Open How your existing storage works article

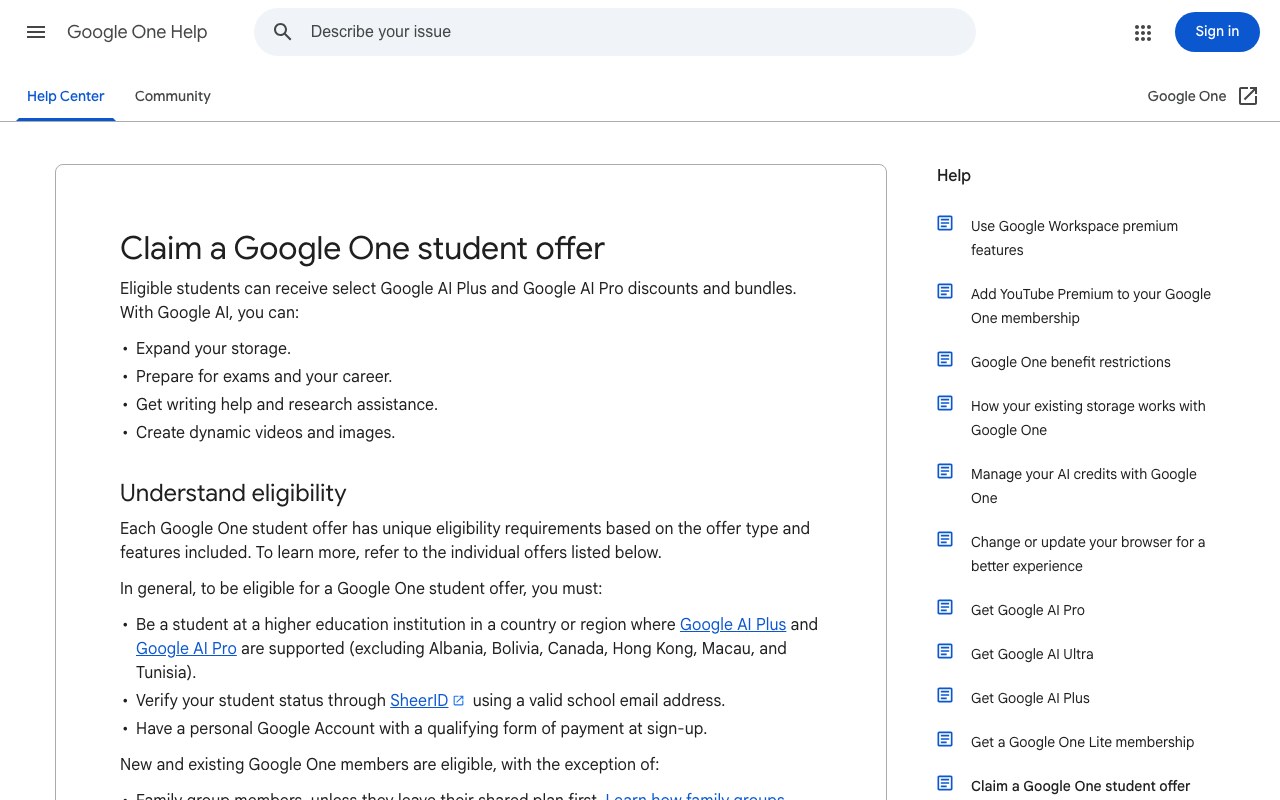click(x=1088, y=418)
